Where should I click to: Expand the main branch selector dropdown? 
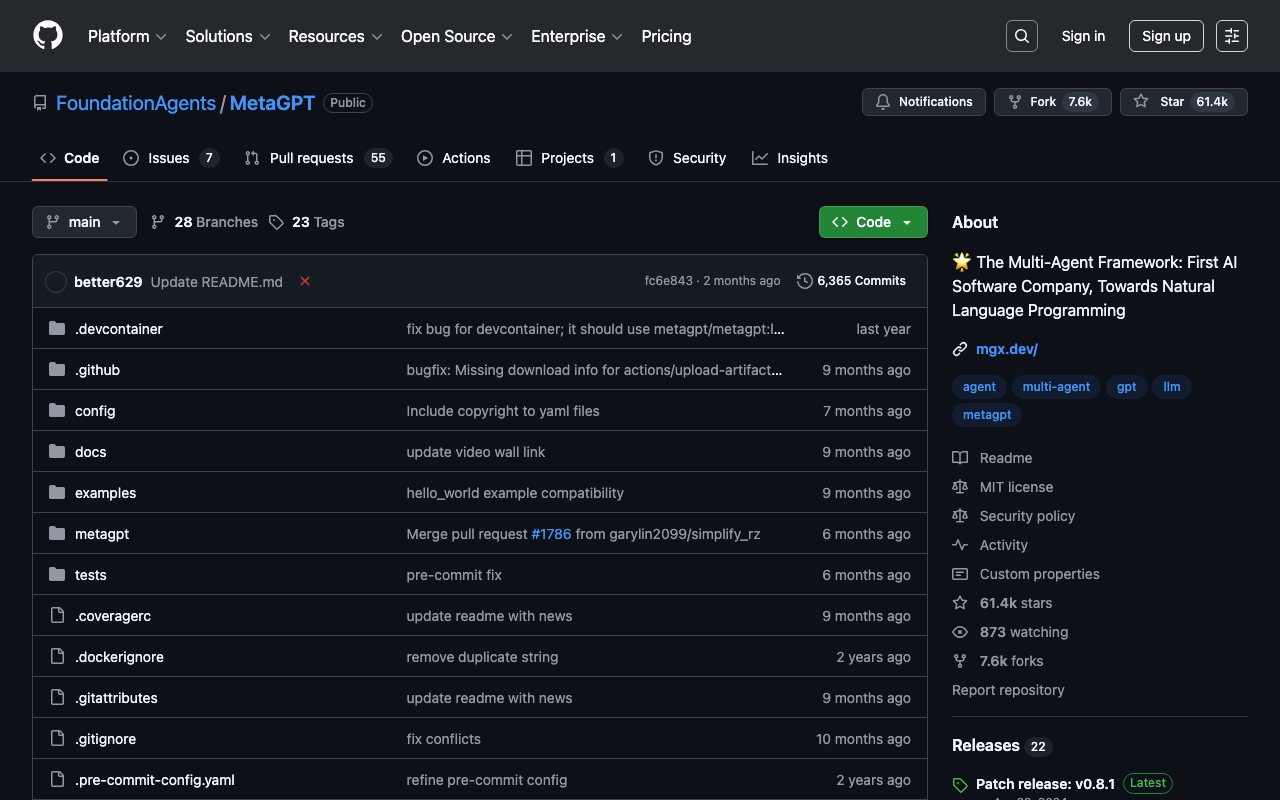pos(84,222)
